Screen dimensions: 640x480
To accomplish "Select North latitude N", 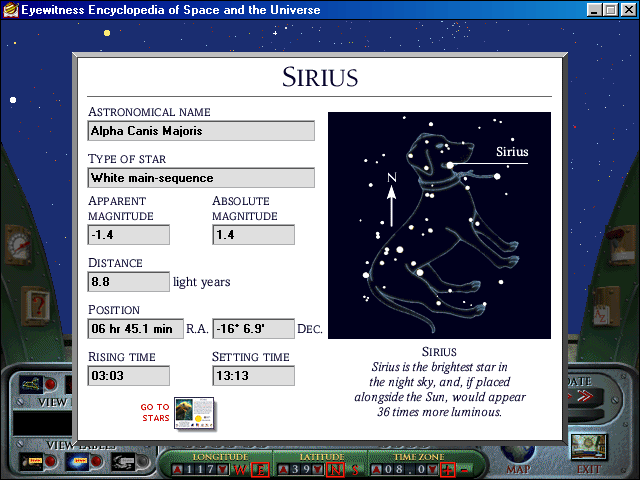I will click(335, 470).
